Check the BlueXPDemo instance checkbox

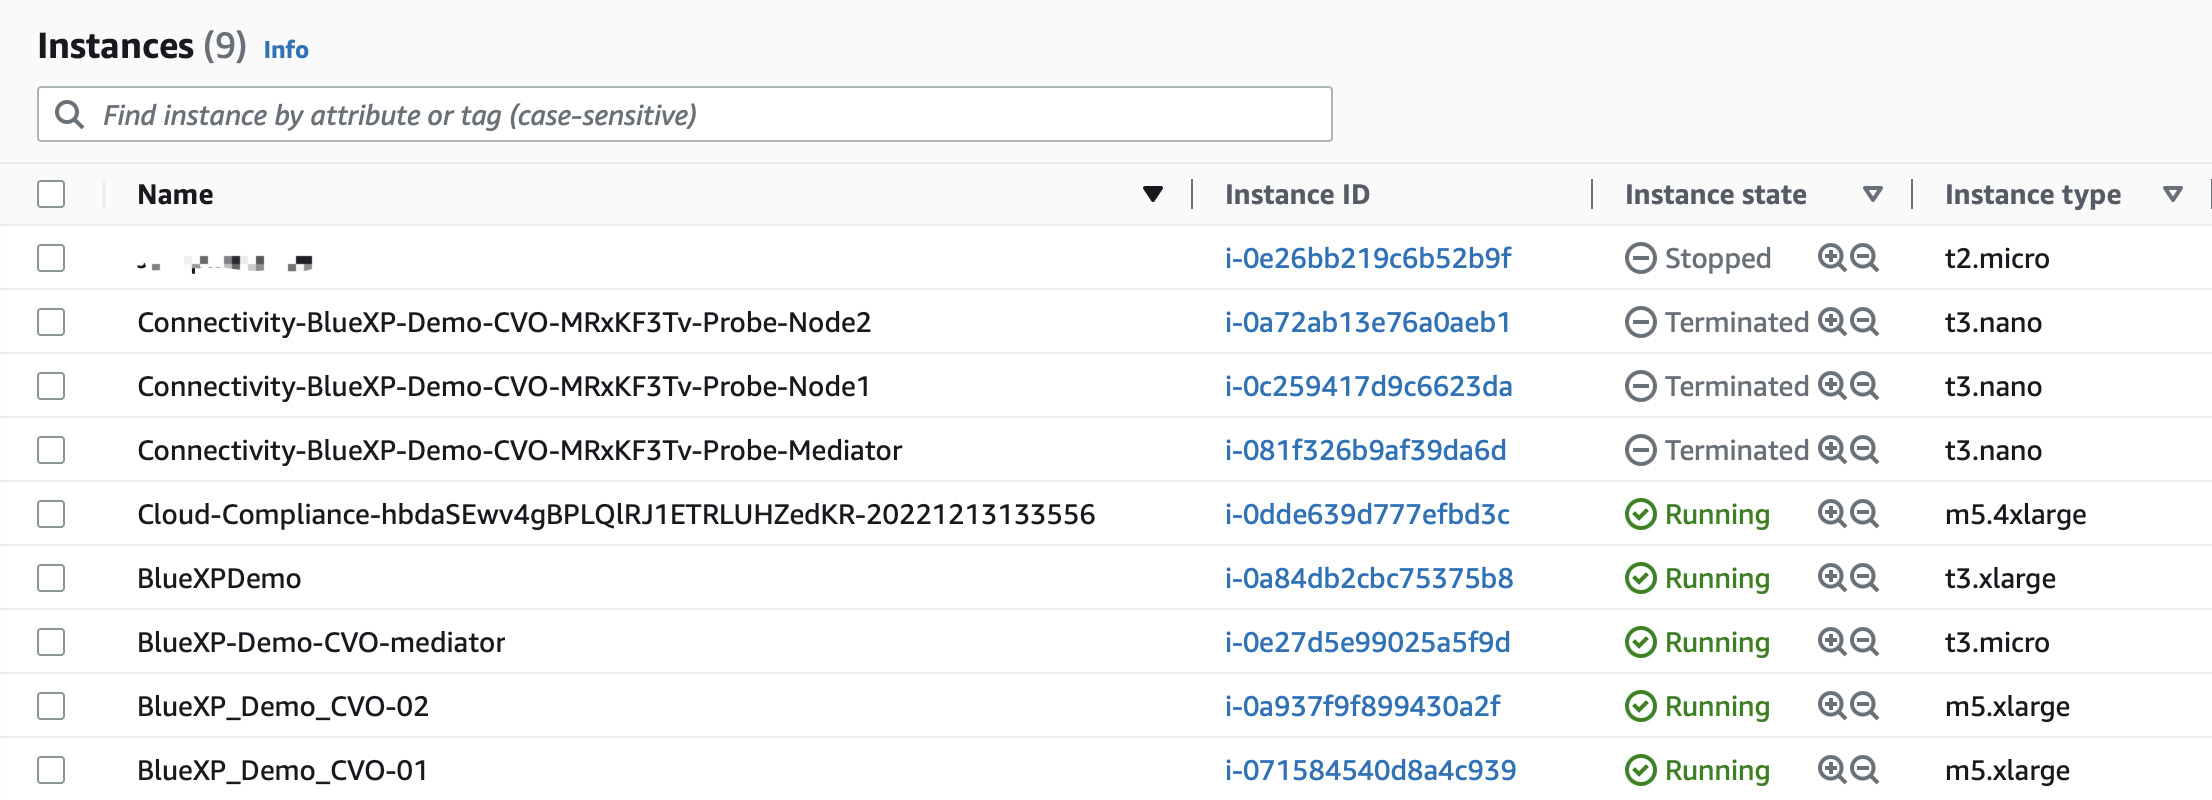coord(51,578)
